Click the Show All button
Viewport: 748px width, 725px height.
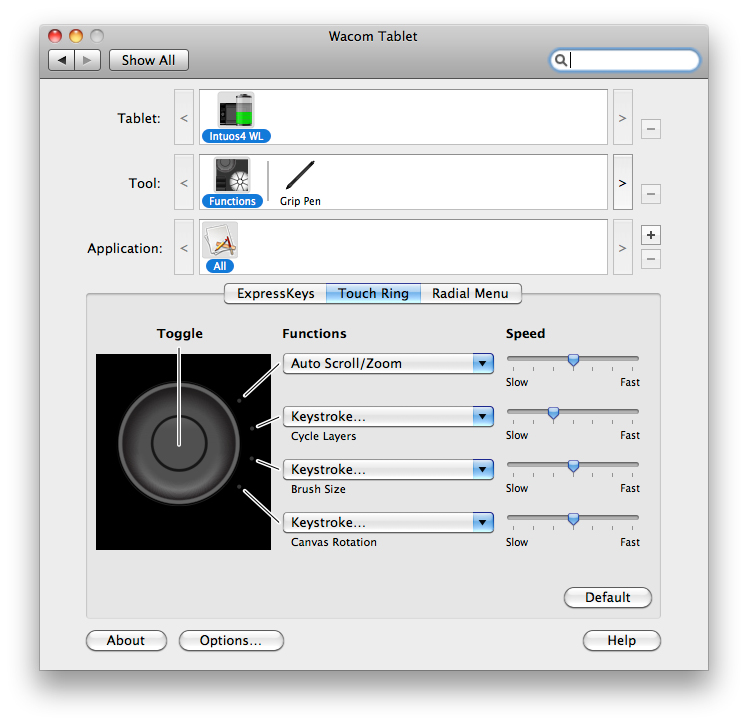(x=149, y=60)
